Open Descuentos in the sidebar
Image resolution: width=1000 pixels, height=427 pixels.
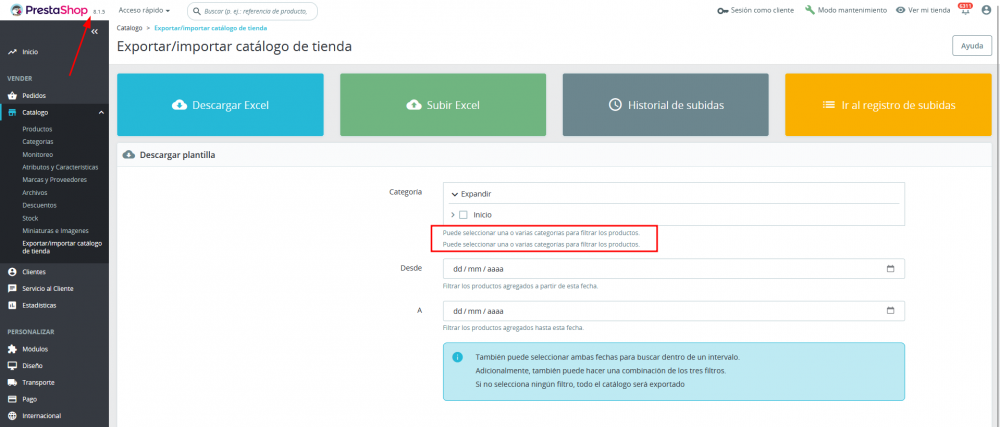coord(40,205)
